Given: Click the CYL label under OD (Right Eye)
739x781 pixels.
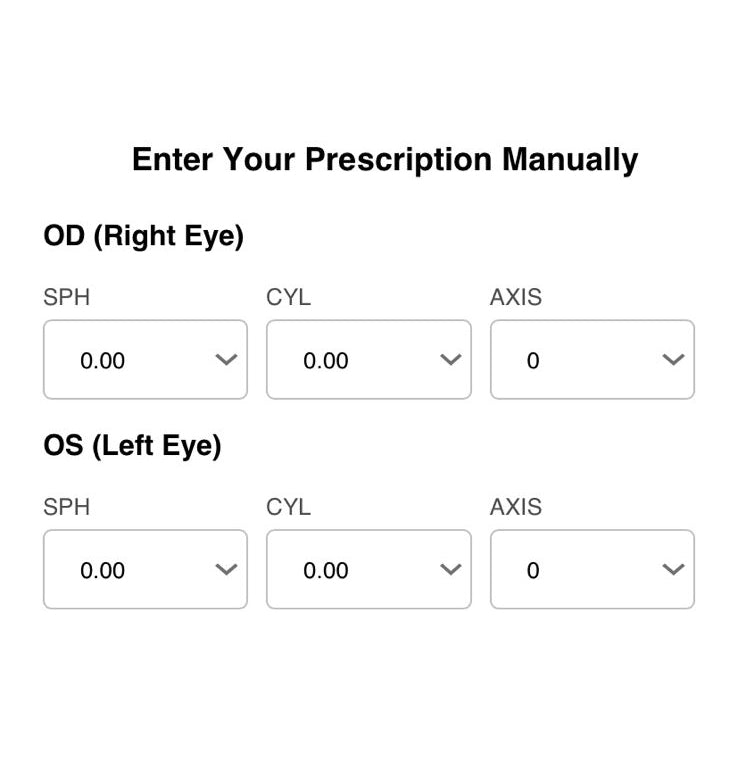Looking at the screenshot, I should (x=288, y=297).
